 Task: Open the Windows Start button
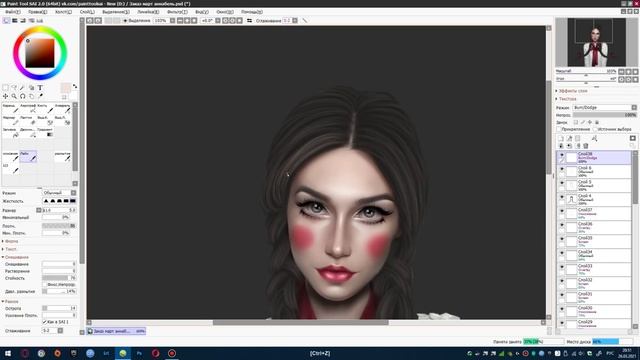[8, 353]
